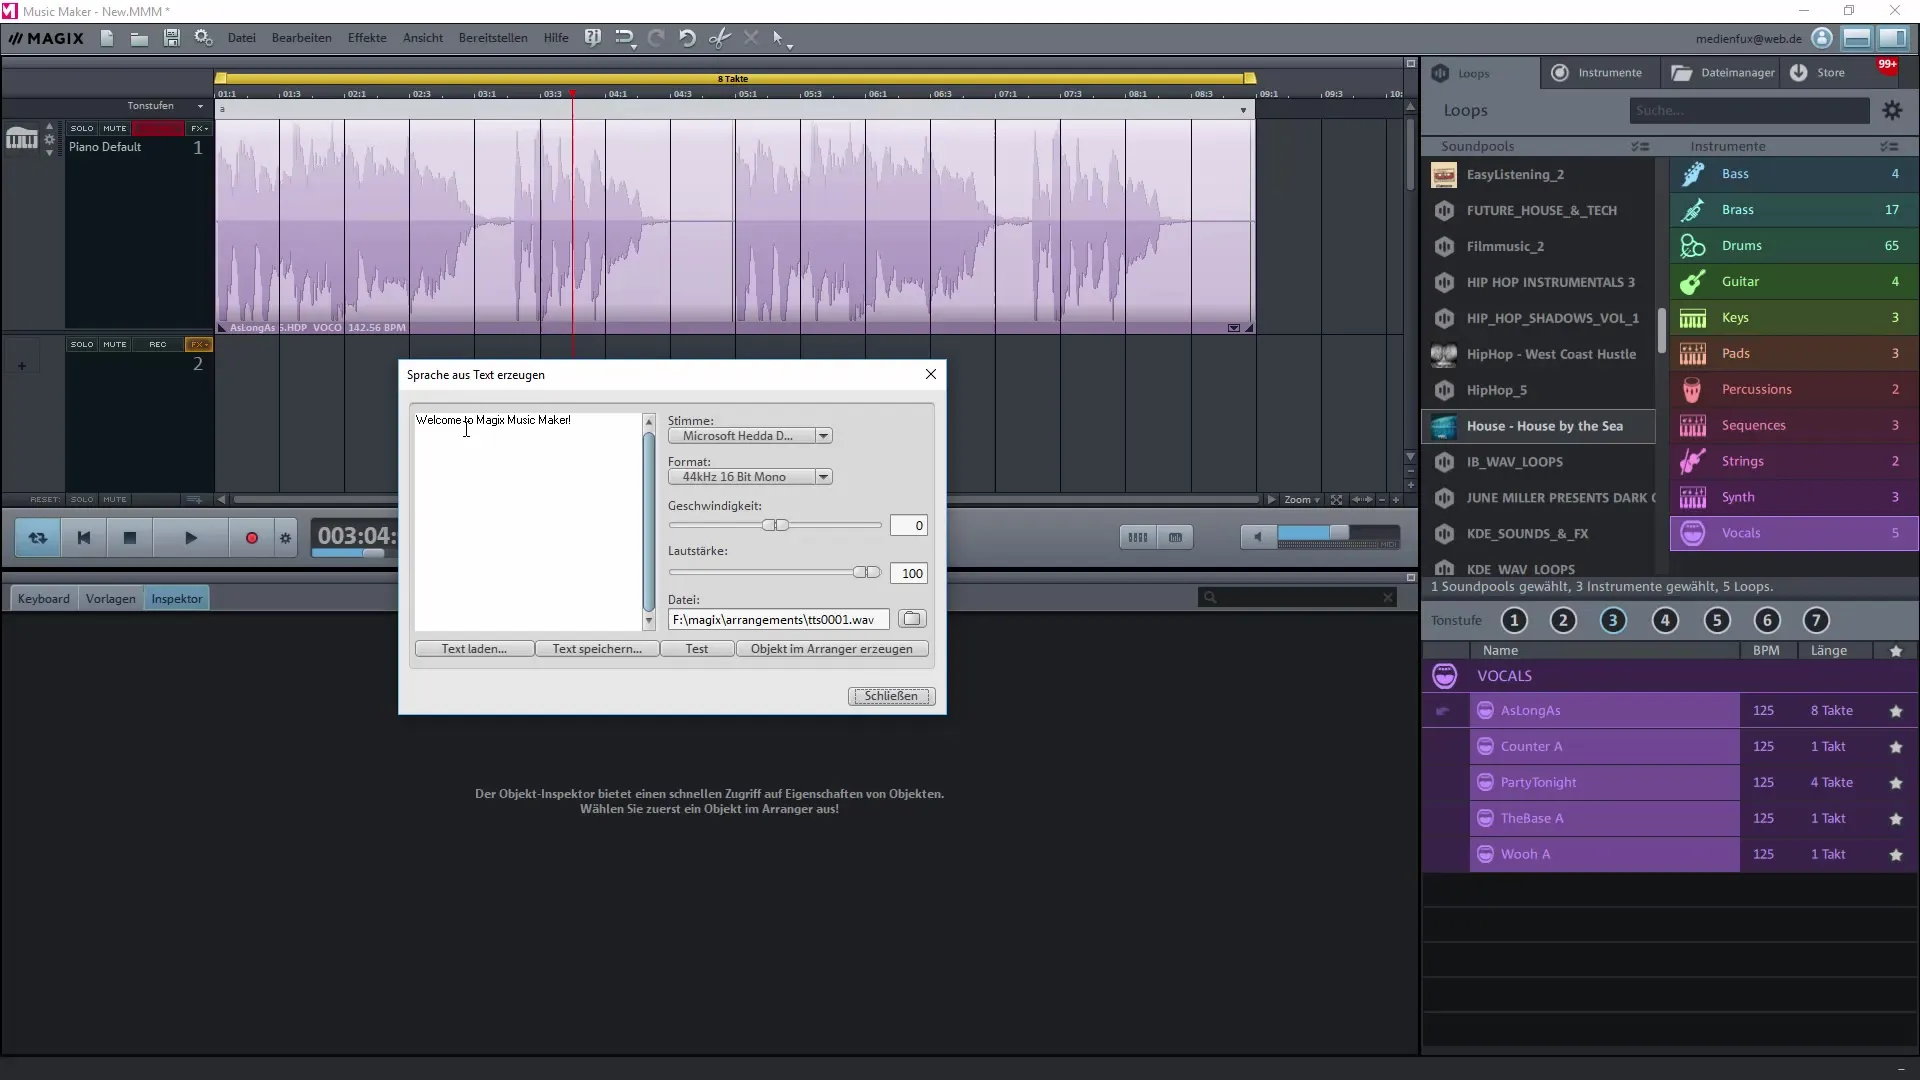Arm REC on track 2
Screen dimensions: 1920x1080
[x=158, y=344]
